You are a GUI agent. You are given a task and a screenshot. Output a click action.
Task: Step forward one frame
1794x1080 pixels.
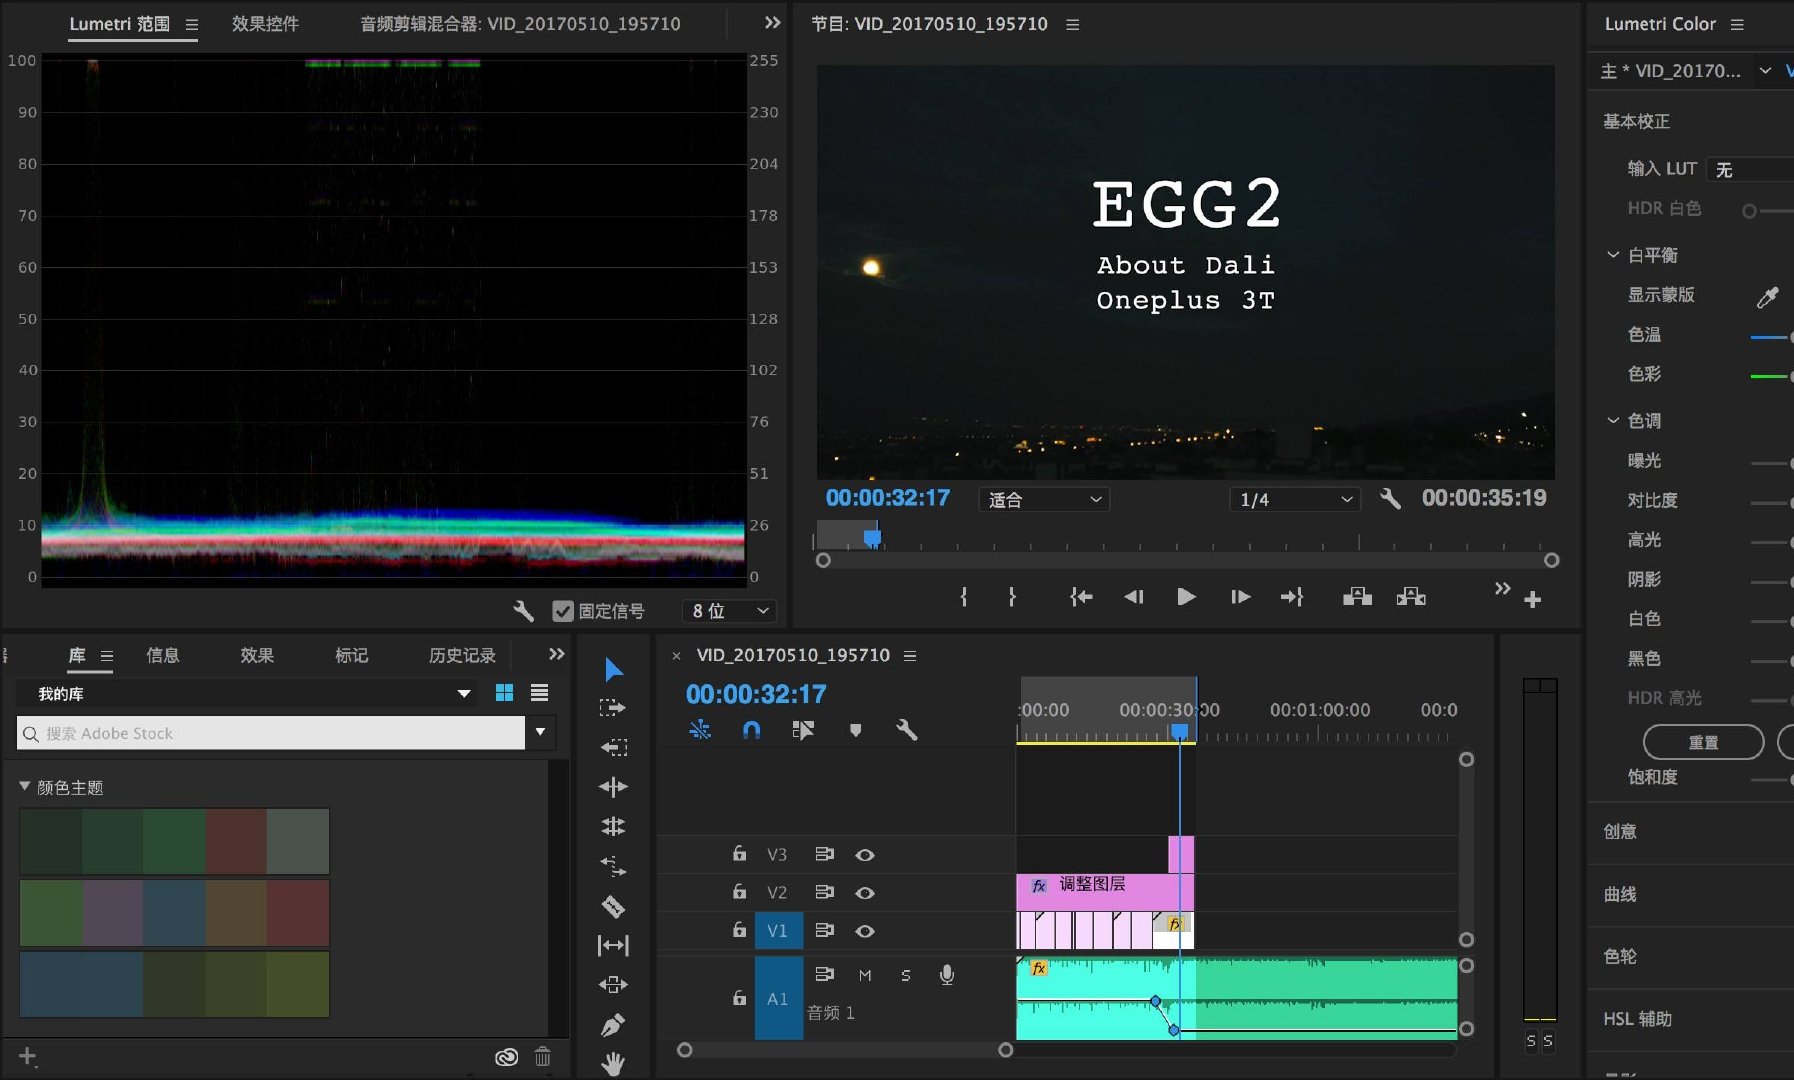[x=1240, y=597]
